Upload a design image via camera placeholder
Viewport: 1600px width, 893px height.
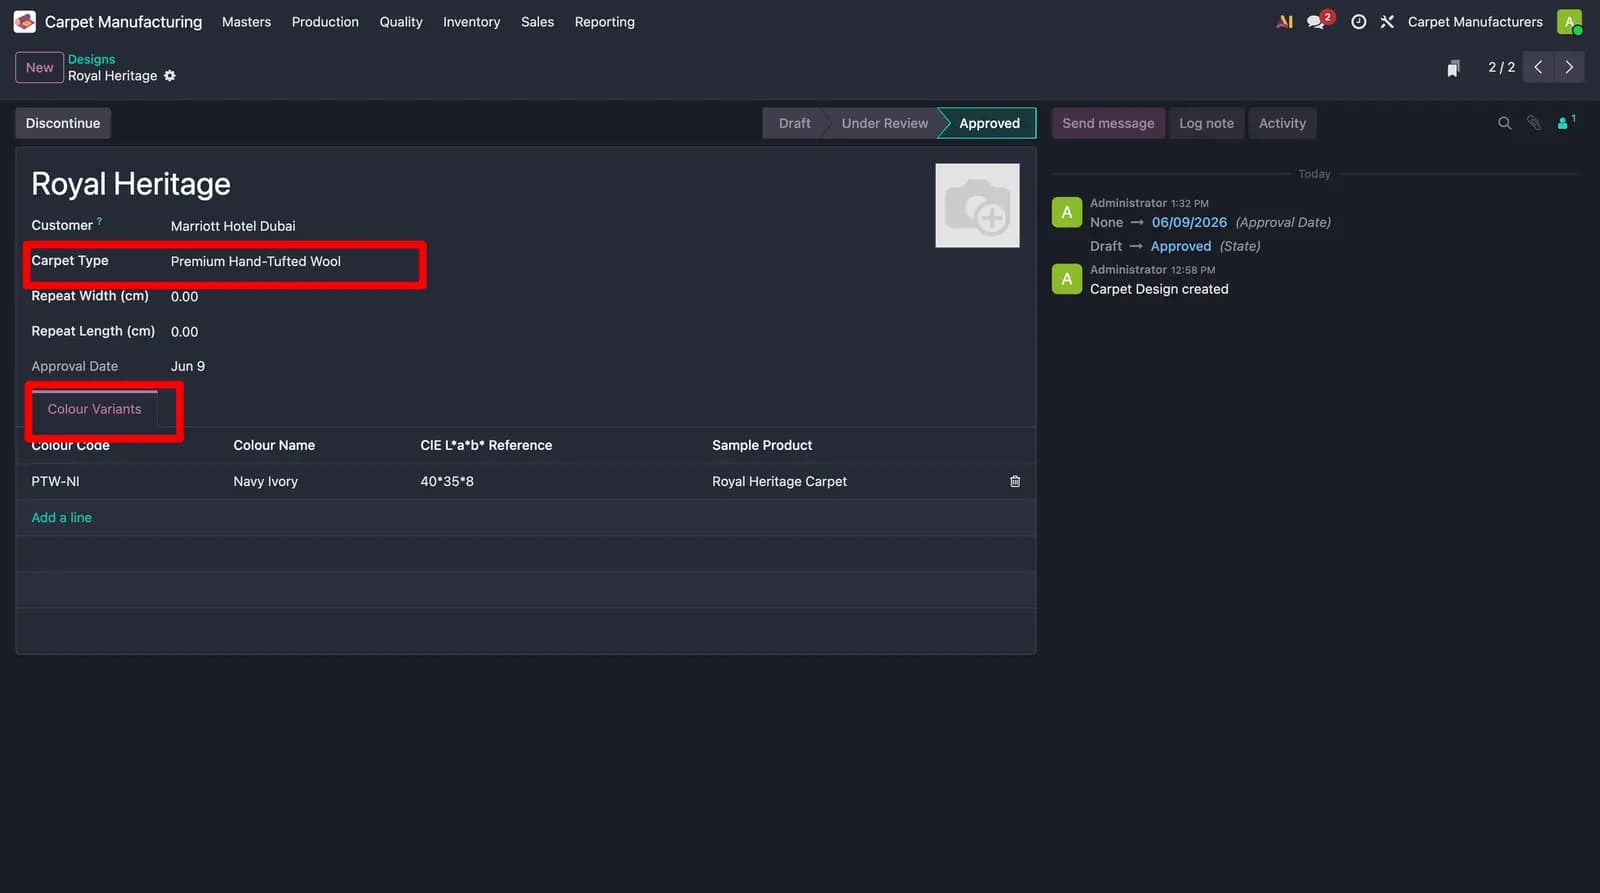point(977,205)
